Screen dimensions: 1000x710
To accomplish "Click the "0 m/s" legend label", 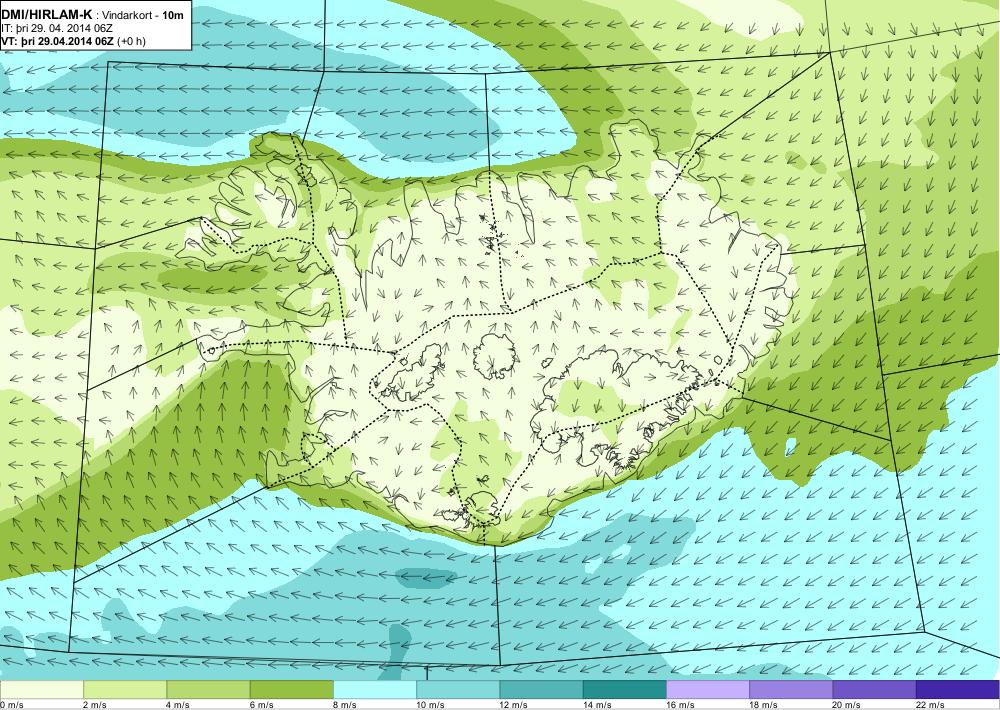I will (12, 705).
